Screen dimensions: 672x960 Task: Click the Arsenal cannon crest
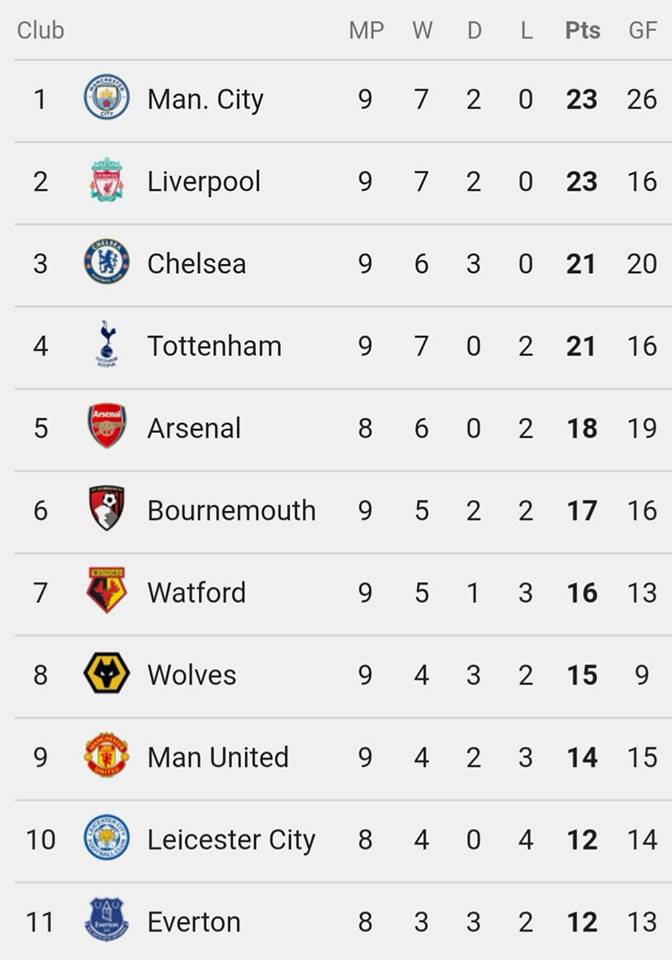pos(106,426)
